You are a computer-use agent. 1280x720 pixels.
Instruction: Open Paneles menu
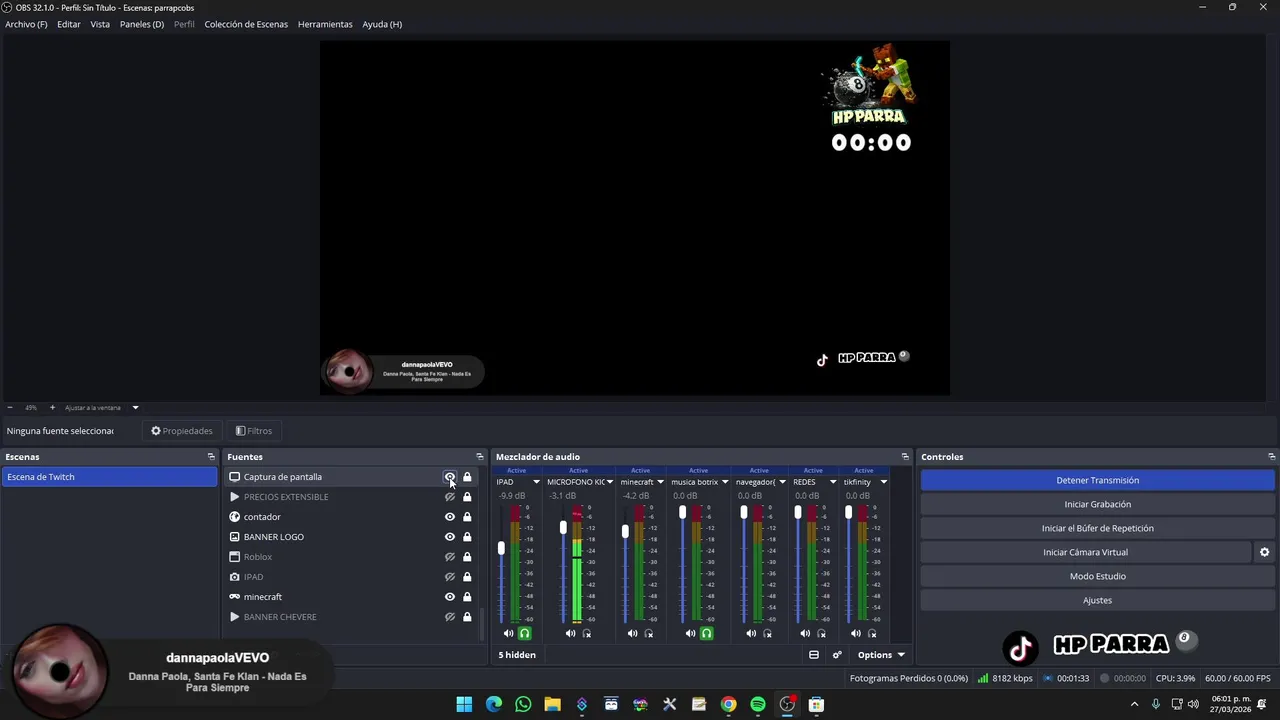[142, 24]
